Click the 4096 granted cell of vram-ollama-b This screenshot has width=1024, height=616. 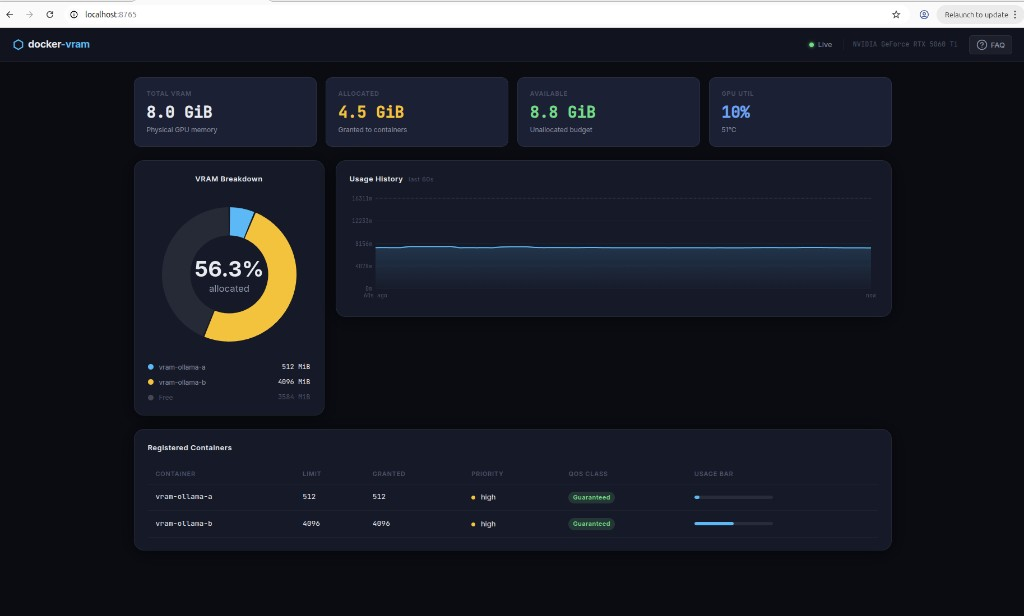pos(381,523)
